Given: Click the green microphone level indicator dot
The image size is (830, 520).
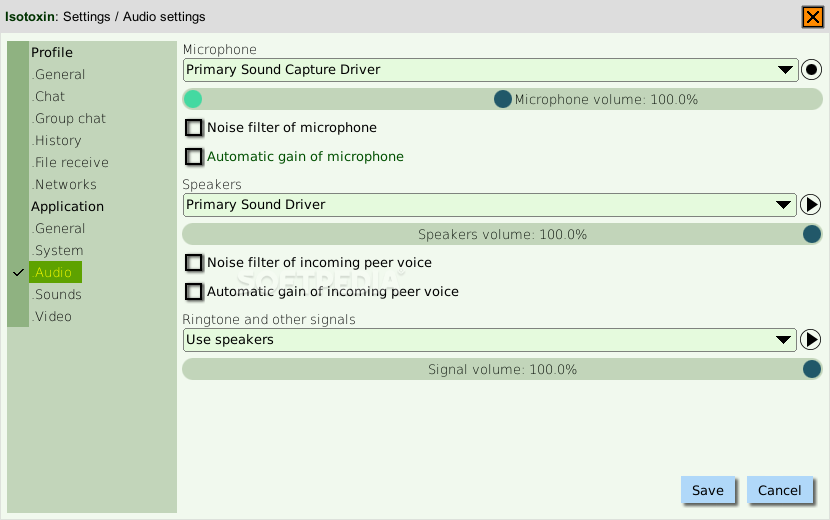Looking at the screenshot, I should pos(193,99).
